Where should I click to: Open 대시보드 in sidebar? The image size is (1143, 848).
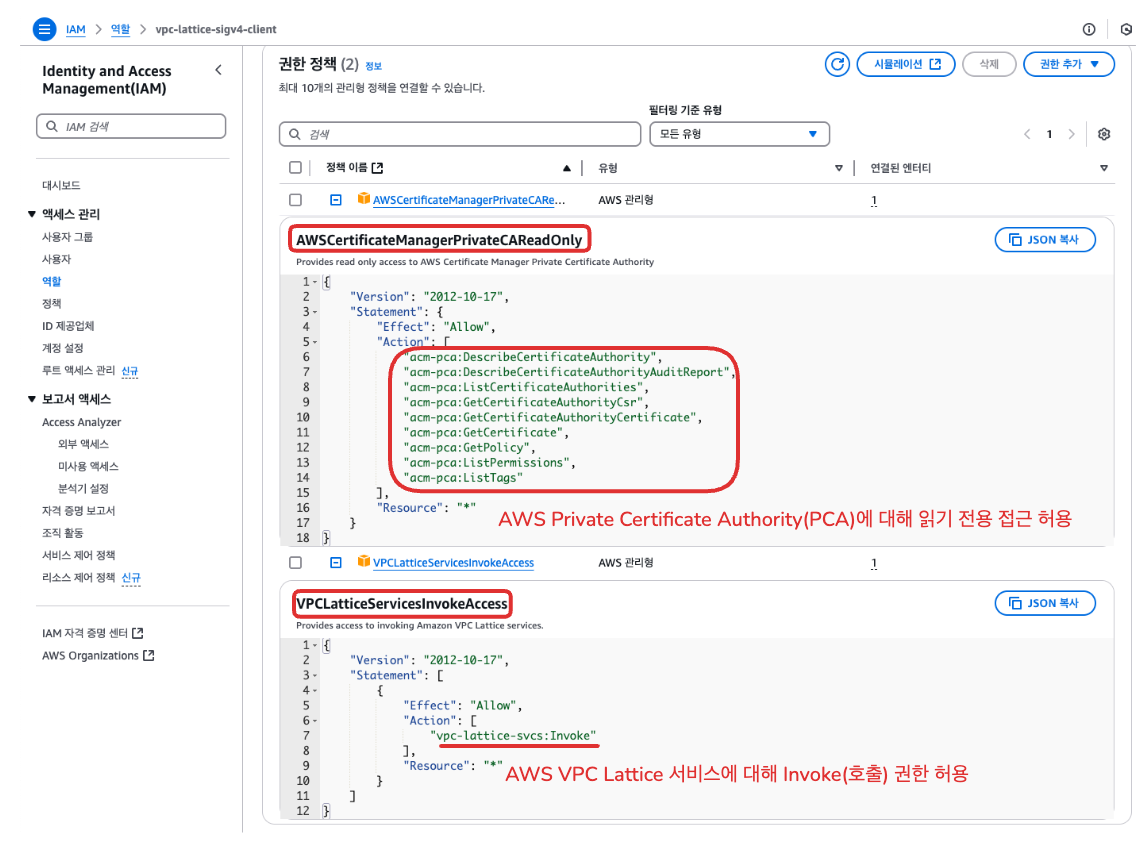61,185
